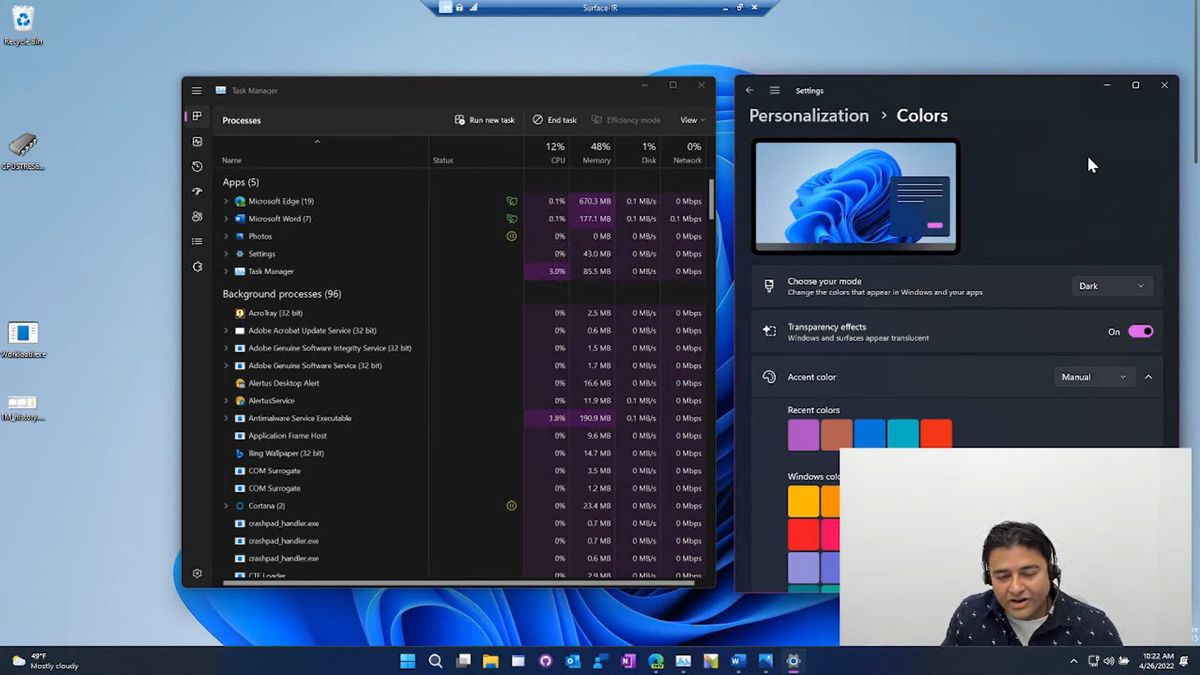
Task: Toggle off Transparency effects
Action: tap(1140, 330)
